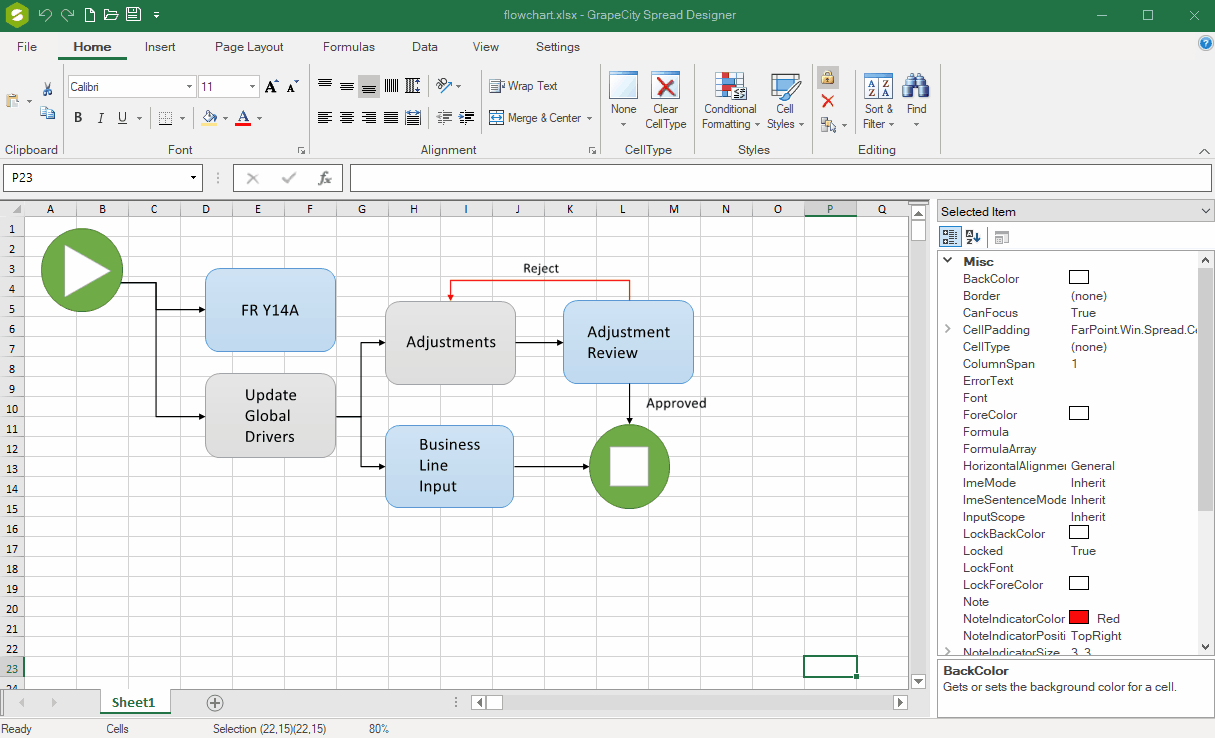Click the fx insert function icon

click(324, 178)
